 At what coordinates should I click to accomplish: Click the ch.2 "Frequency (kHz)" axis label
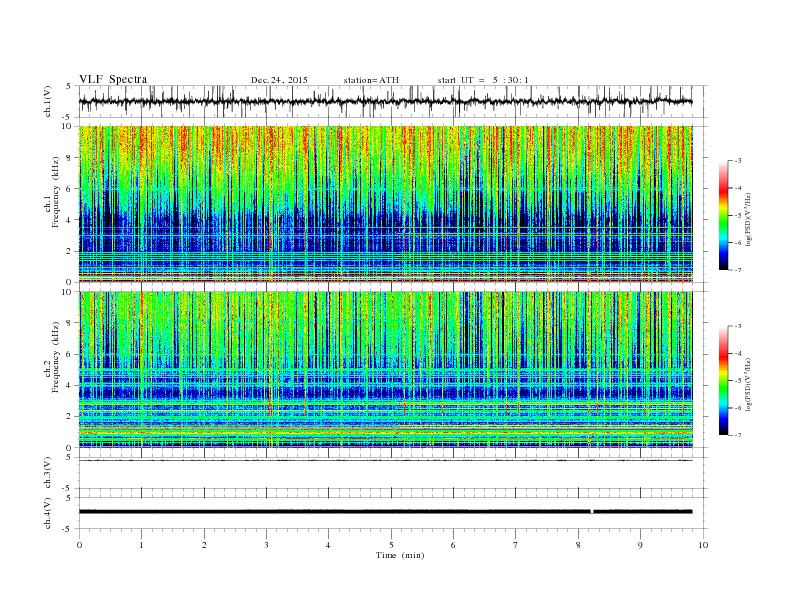click(55, 356)
